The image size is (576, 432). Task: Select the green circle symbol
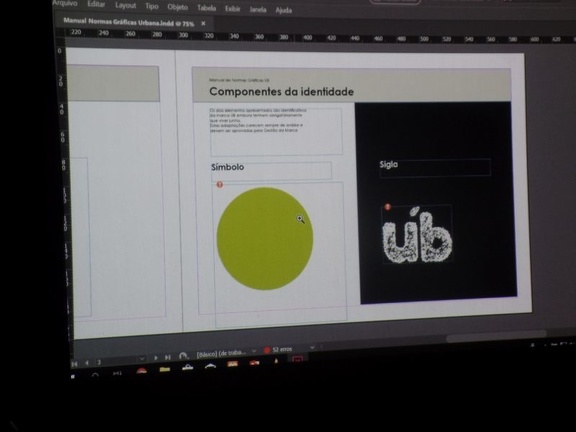click(x=265, y=238)
